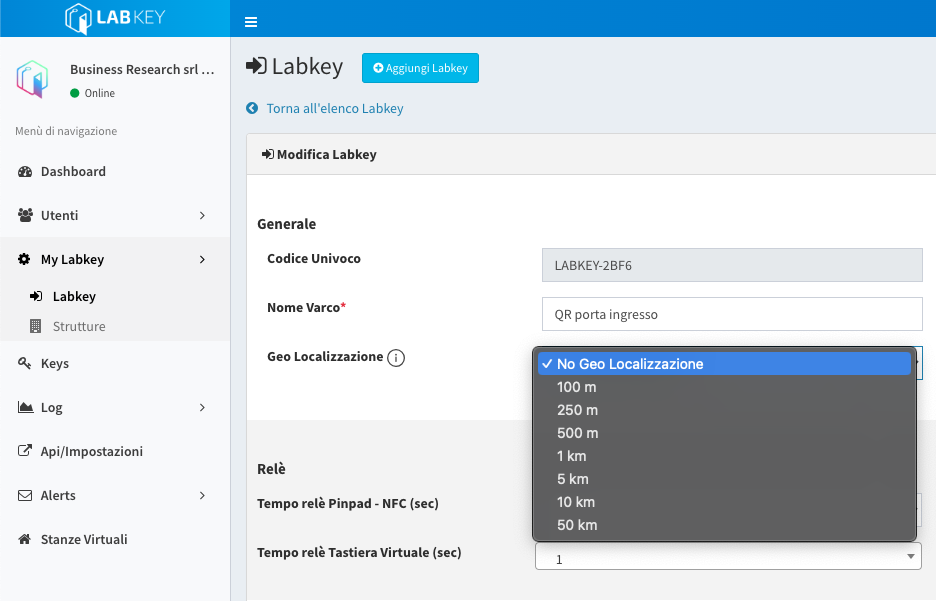Open Labkey submenu item

74,297
